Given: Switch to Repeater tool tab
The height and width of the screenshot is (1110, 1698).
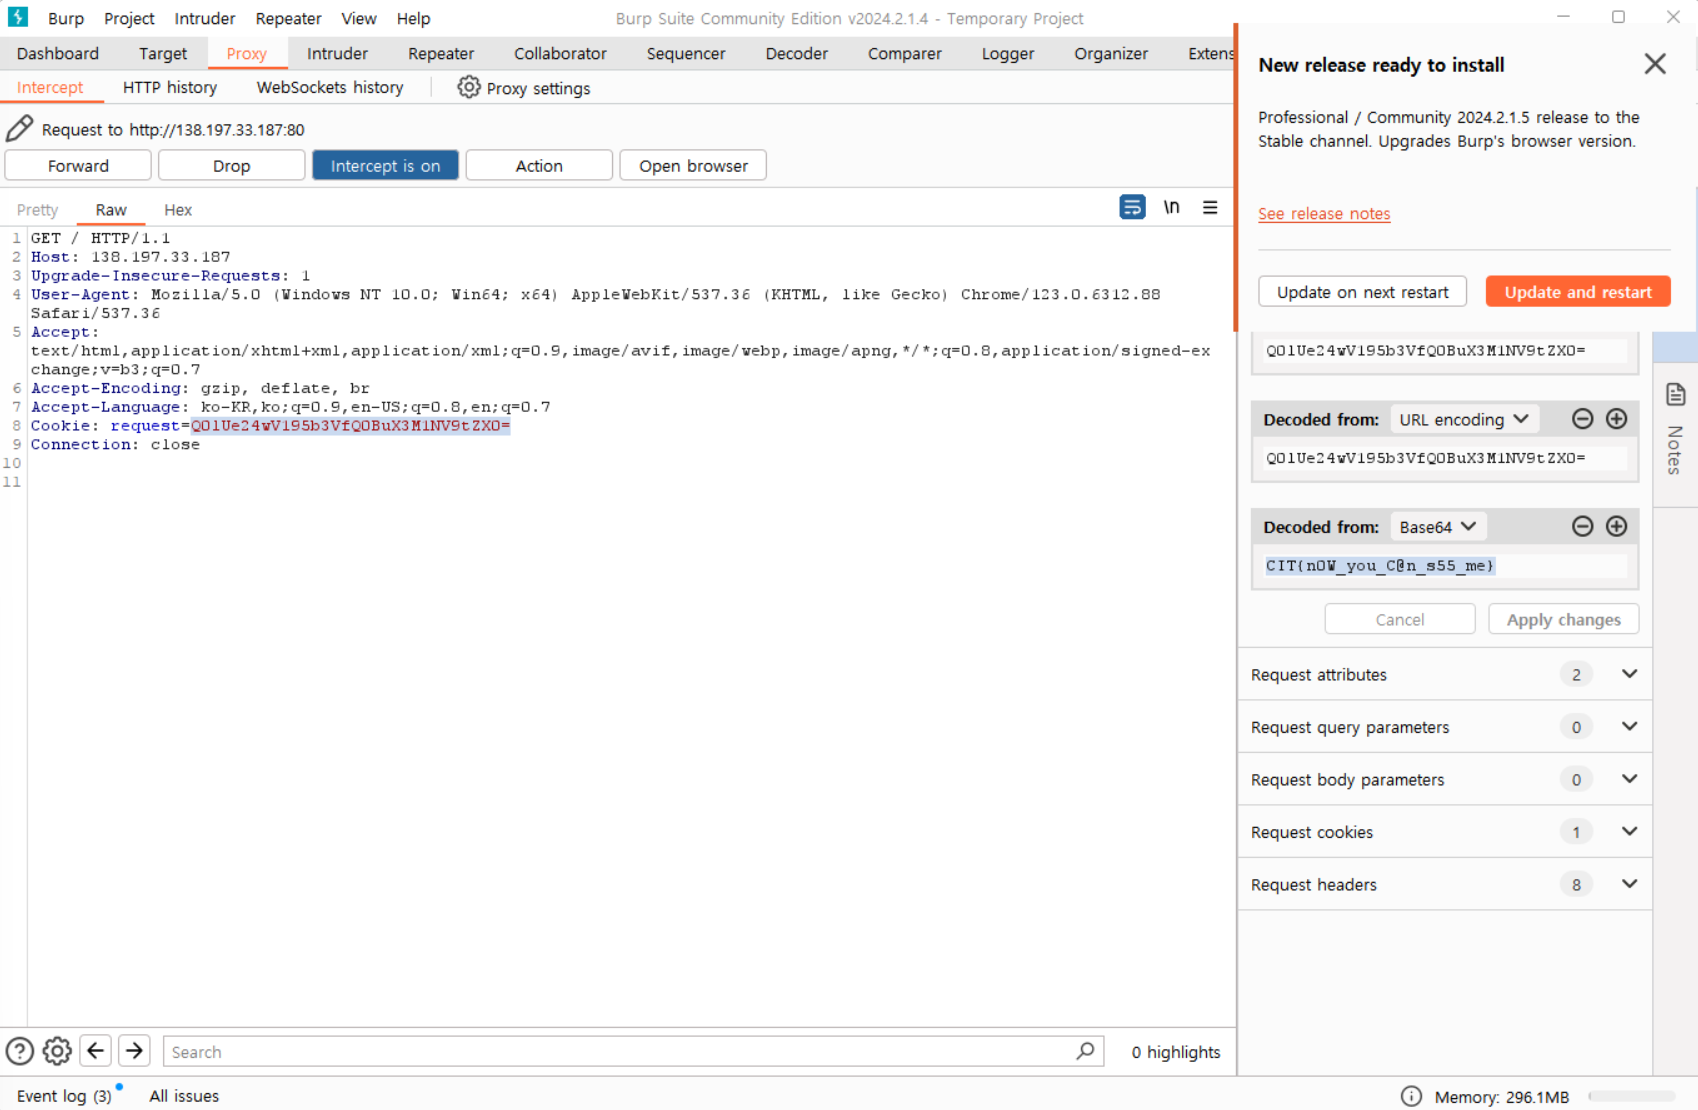Looking at the screenshot, I should (x=441, y=53).
